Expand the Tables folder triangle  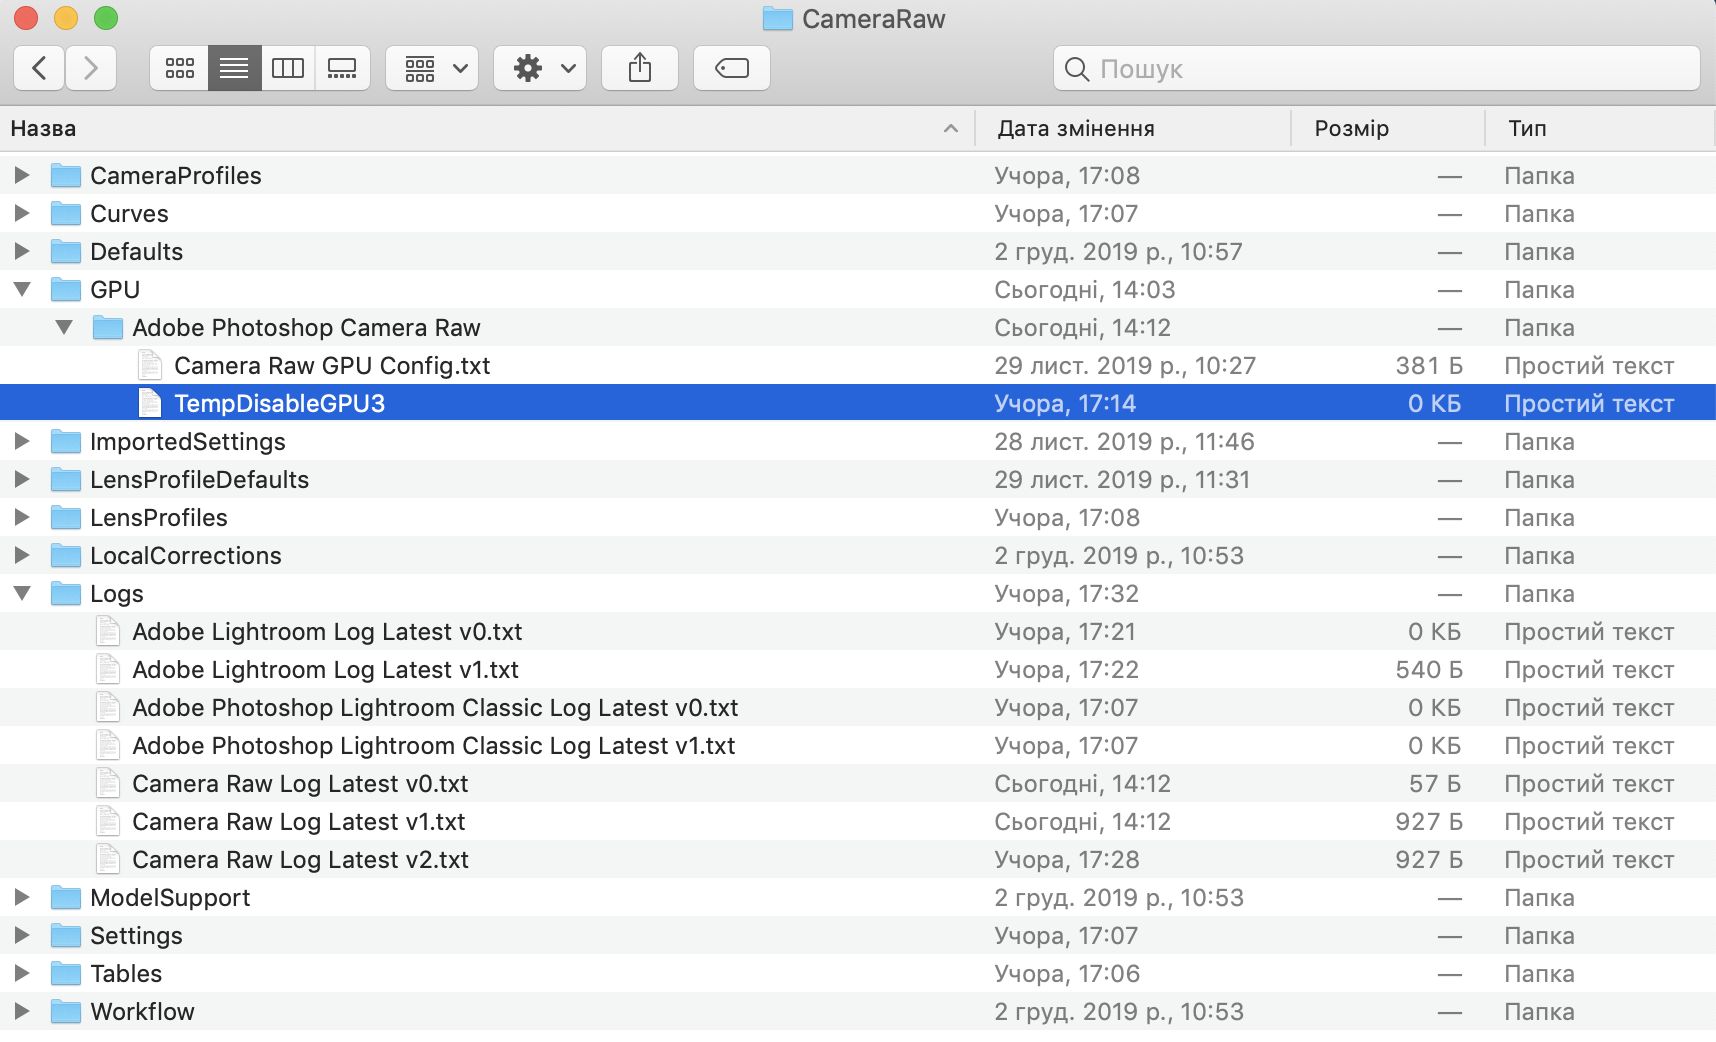point(22,973)
